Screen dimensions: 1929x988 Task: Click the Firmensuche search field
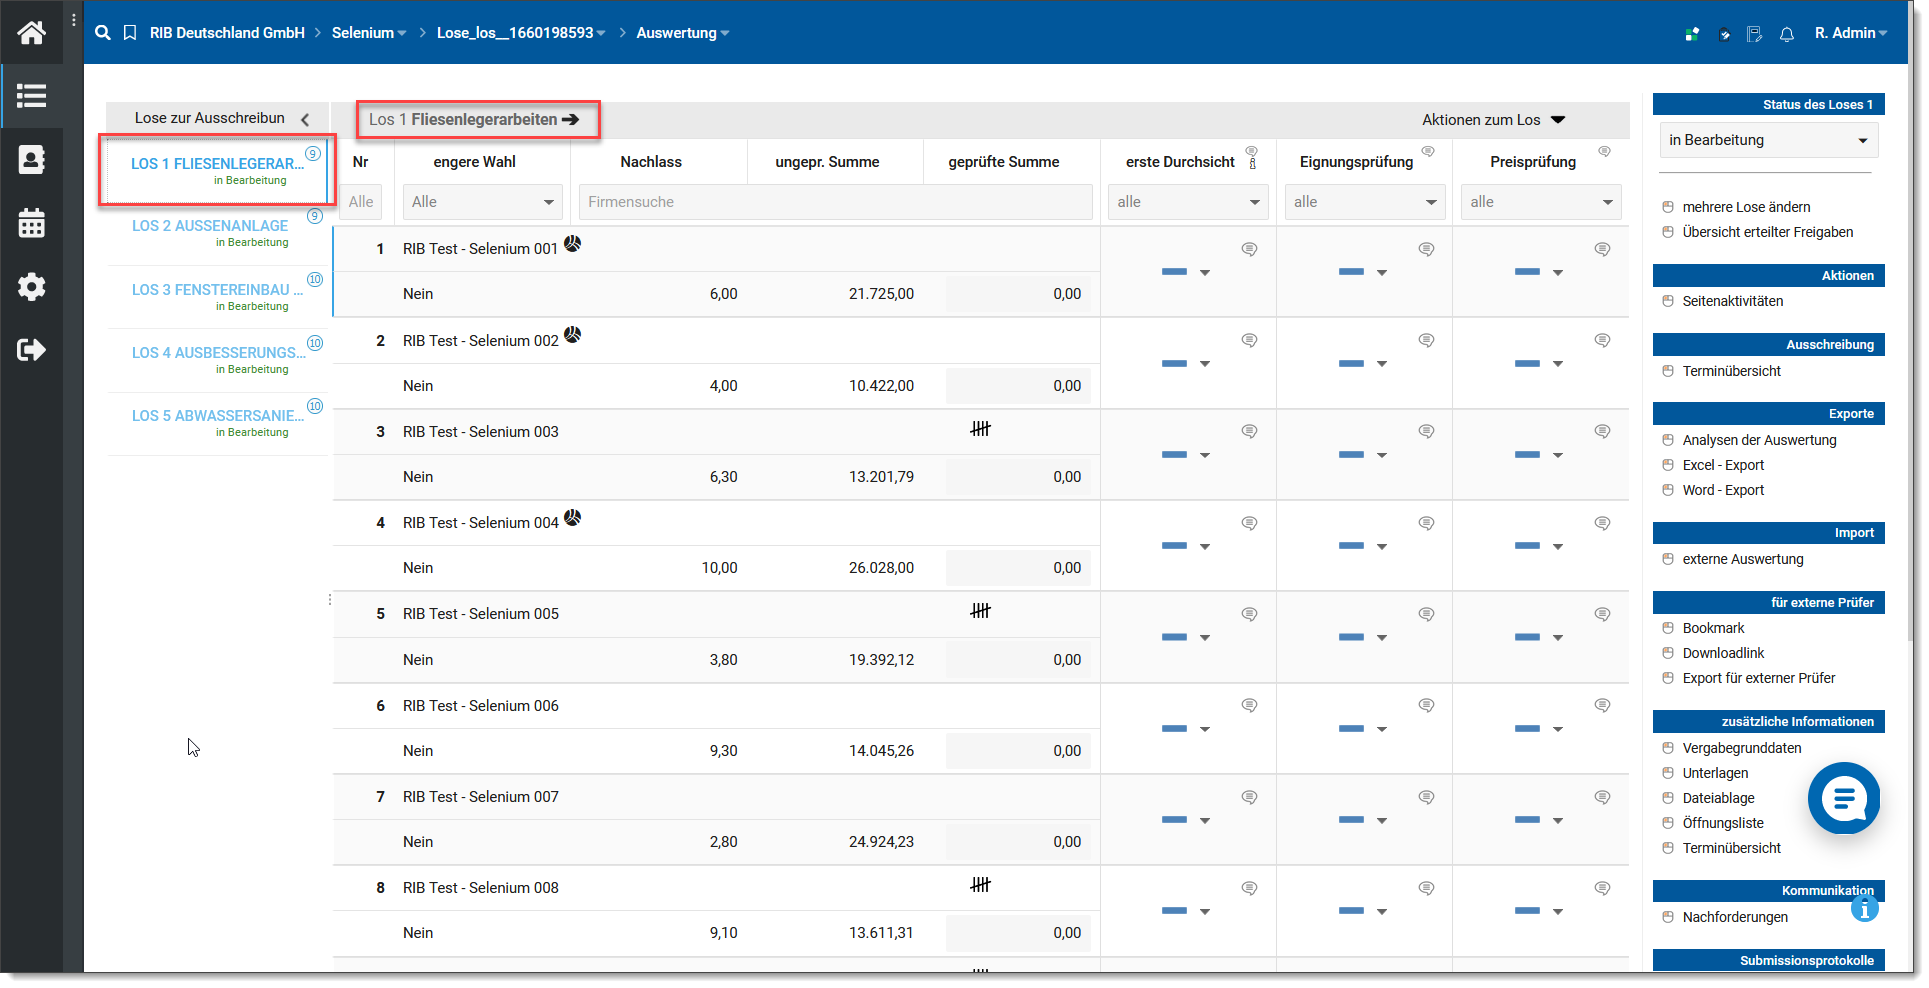click(x=835, y=202)
